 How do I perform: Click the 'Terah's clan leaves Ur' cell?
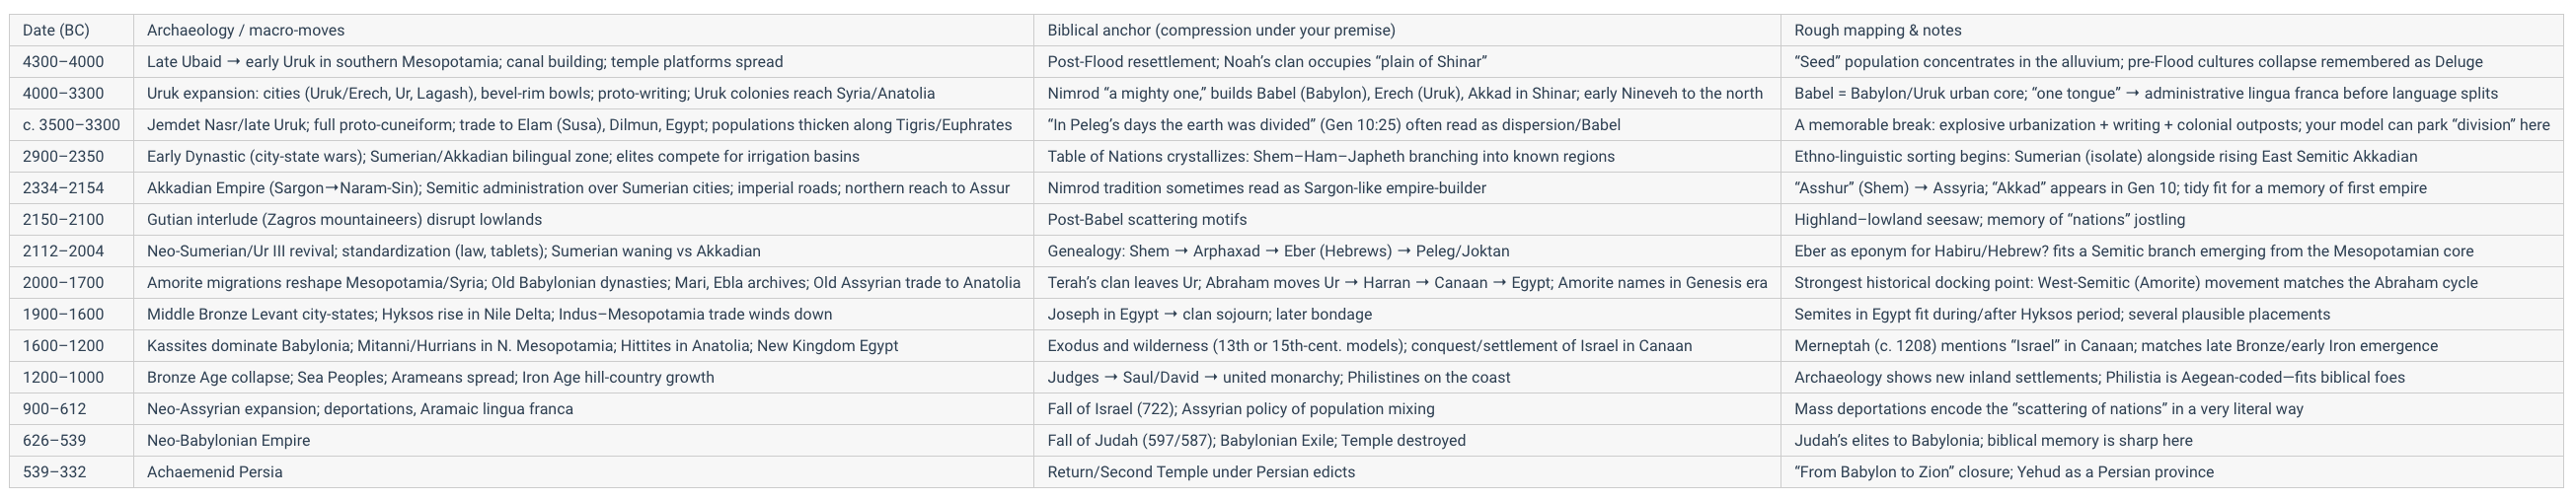pyautogui.click(x=1407, y=283)
